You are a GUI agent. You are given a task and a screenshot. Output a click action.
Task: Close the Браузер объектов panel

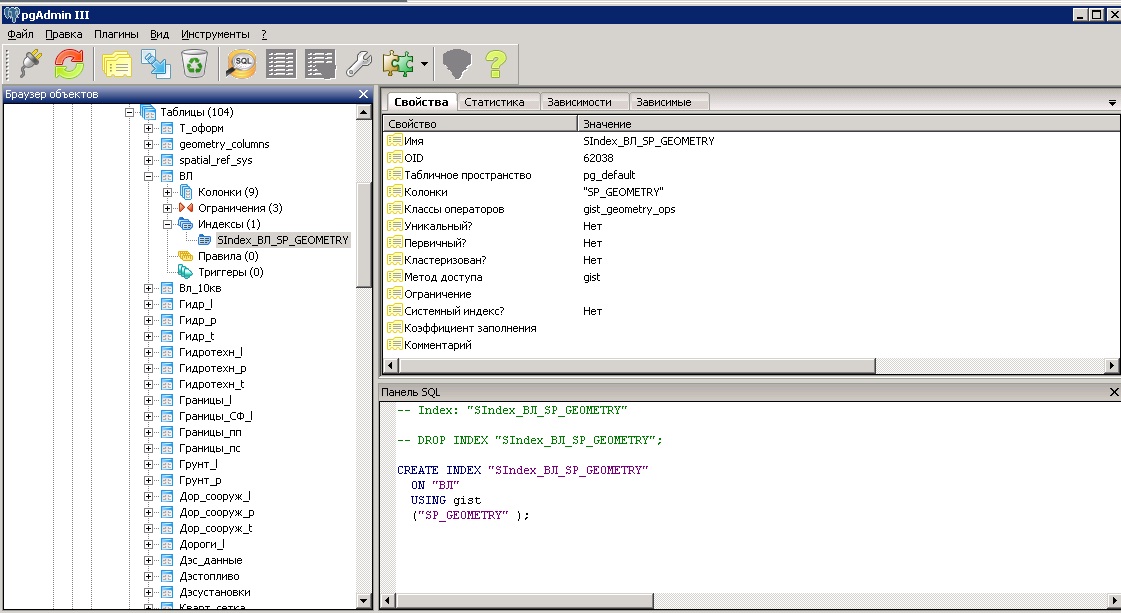364,94
